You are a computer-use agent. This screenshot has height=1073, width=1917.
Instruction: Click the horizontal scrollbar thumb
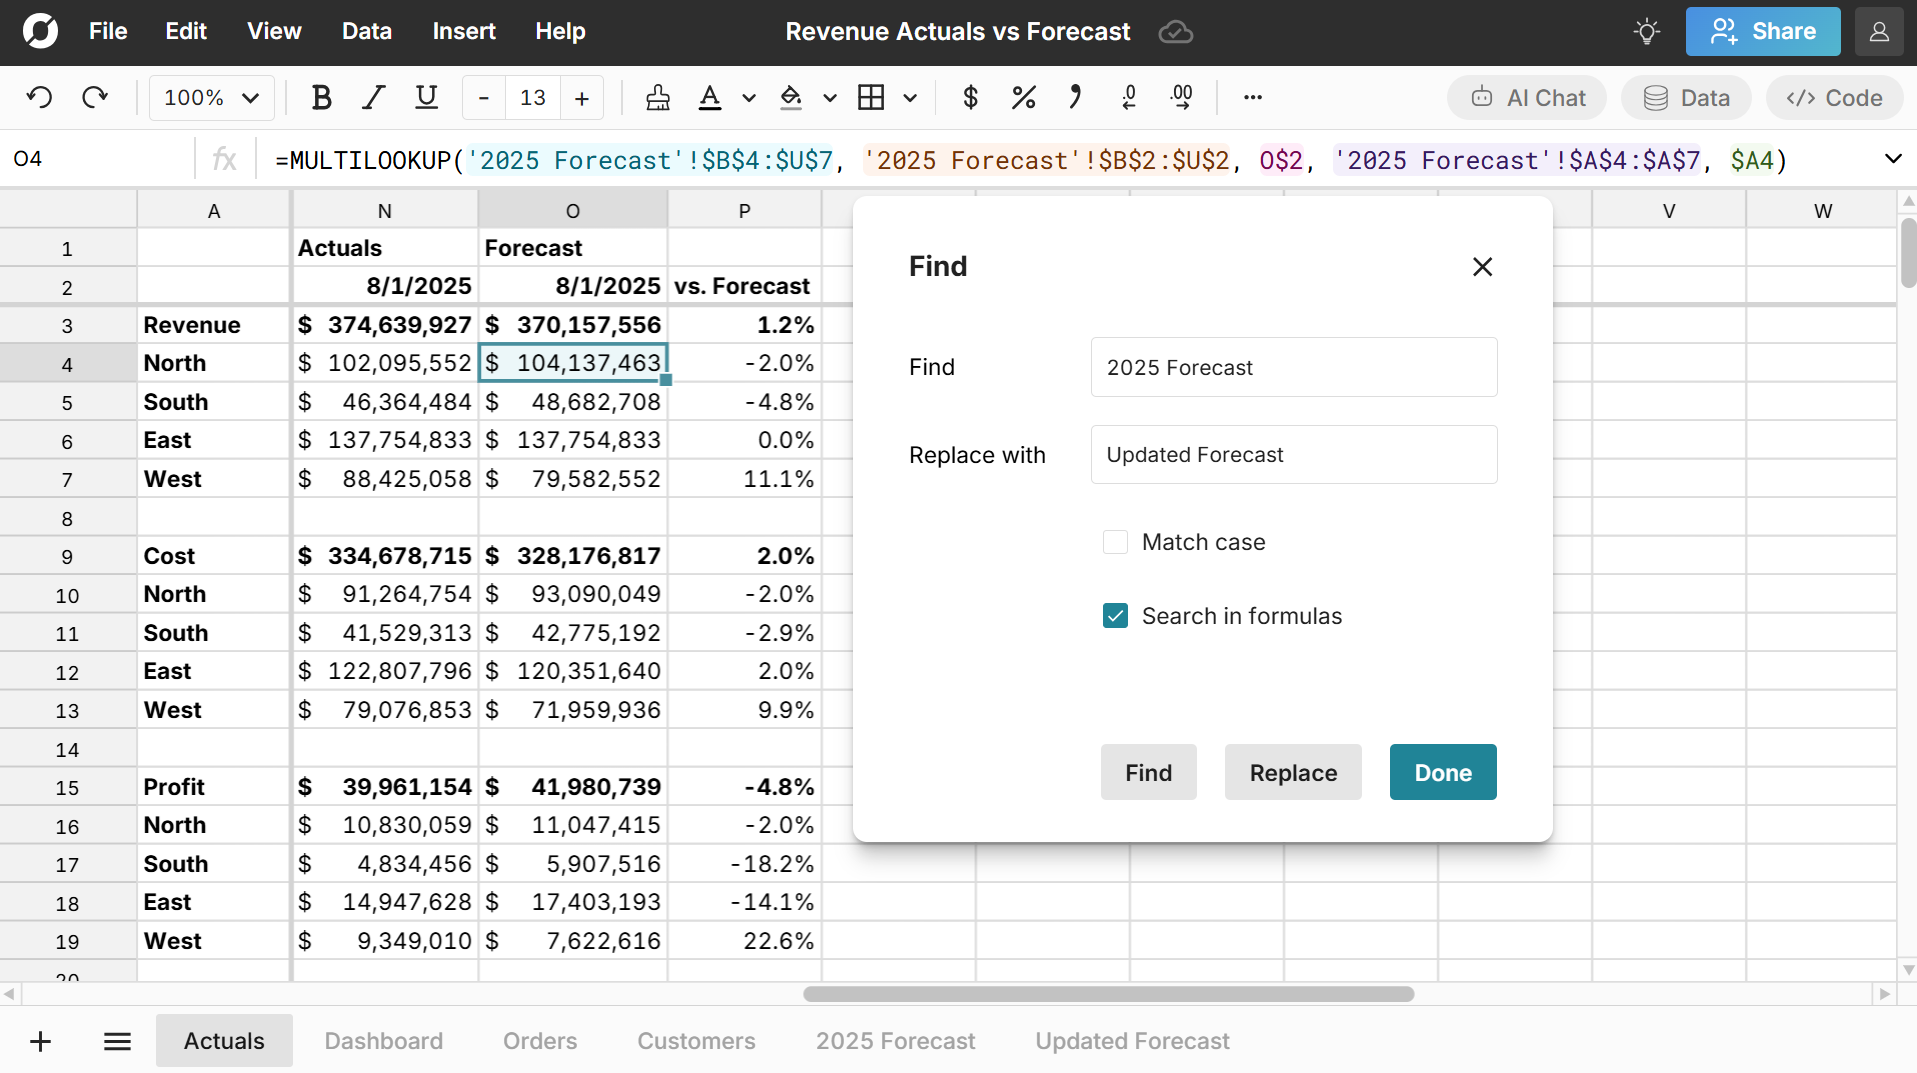(1108, 994)
